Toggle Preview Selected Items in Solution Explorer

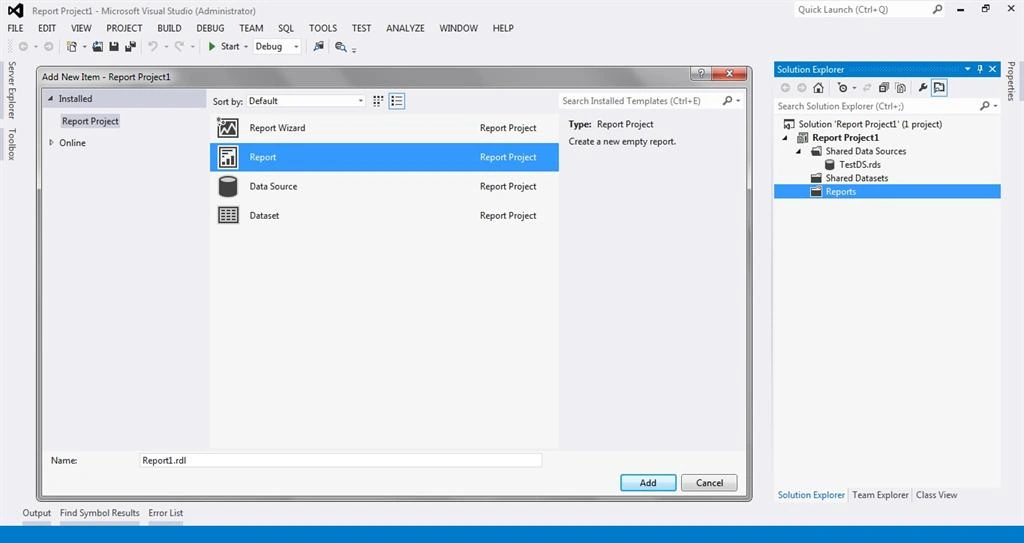[x=939, y=88]
